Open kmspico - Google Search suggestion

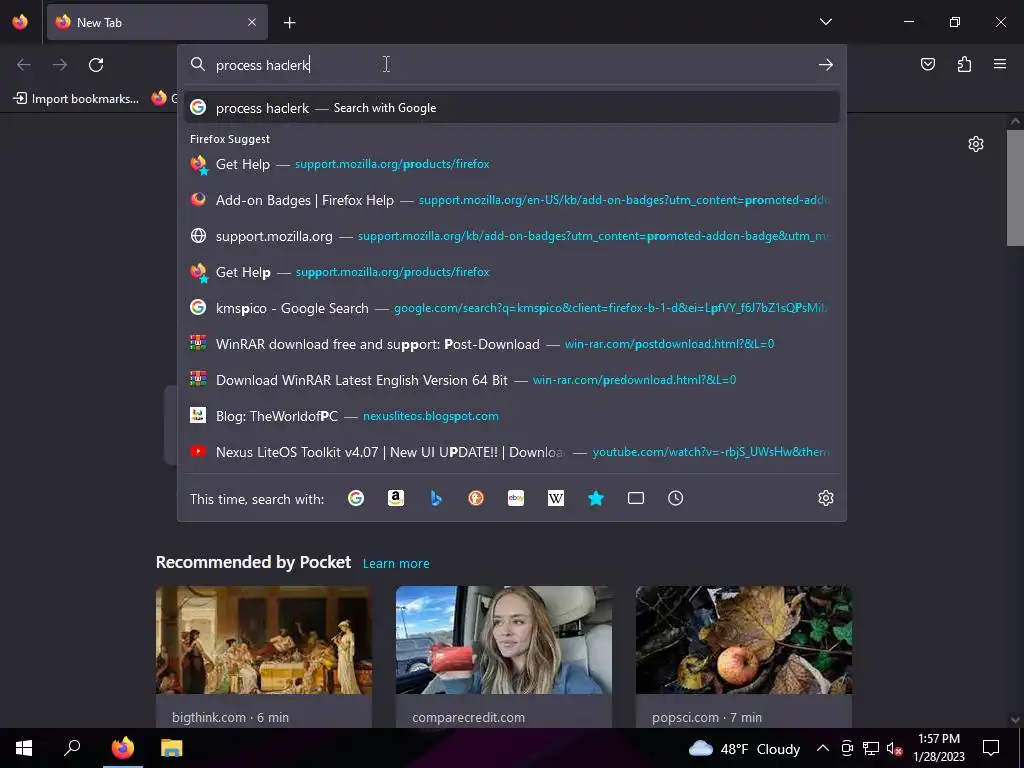coord(512,308)
